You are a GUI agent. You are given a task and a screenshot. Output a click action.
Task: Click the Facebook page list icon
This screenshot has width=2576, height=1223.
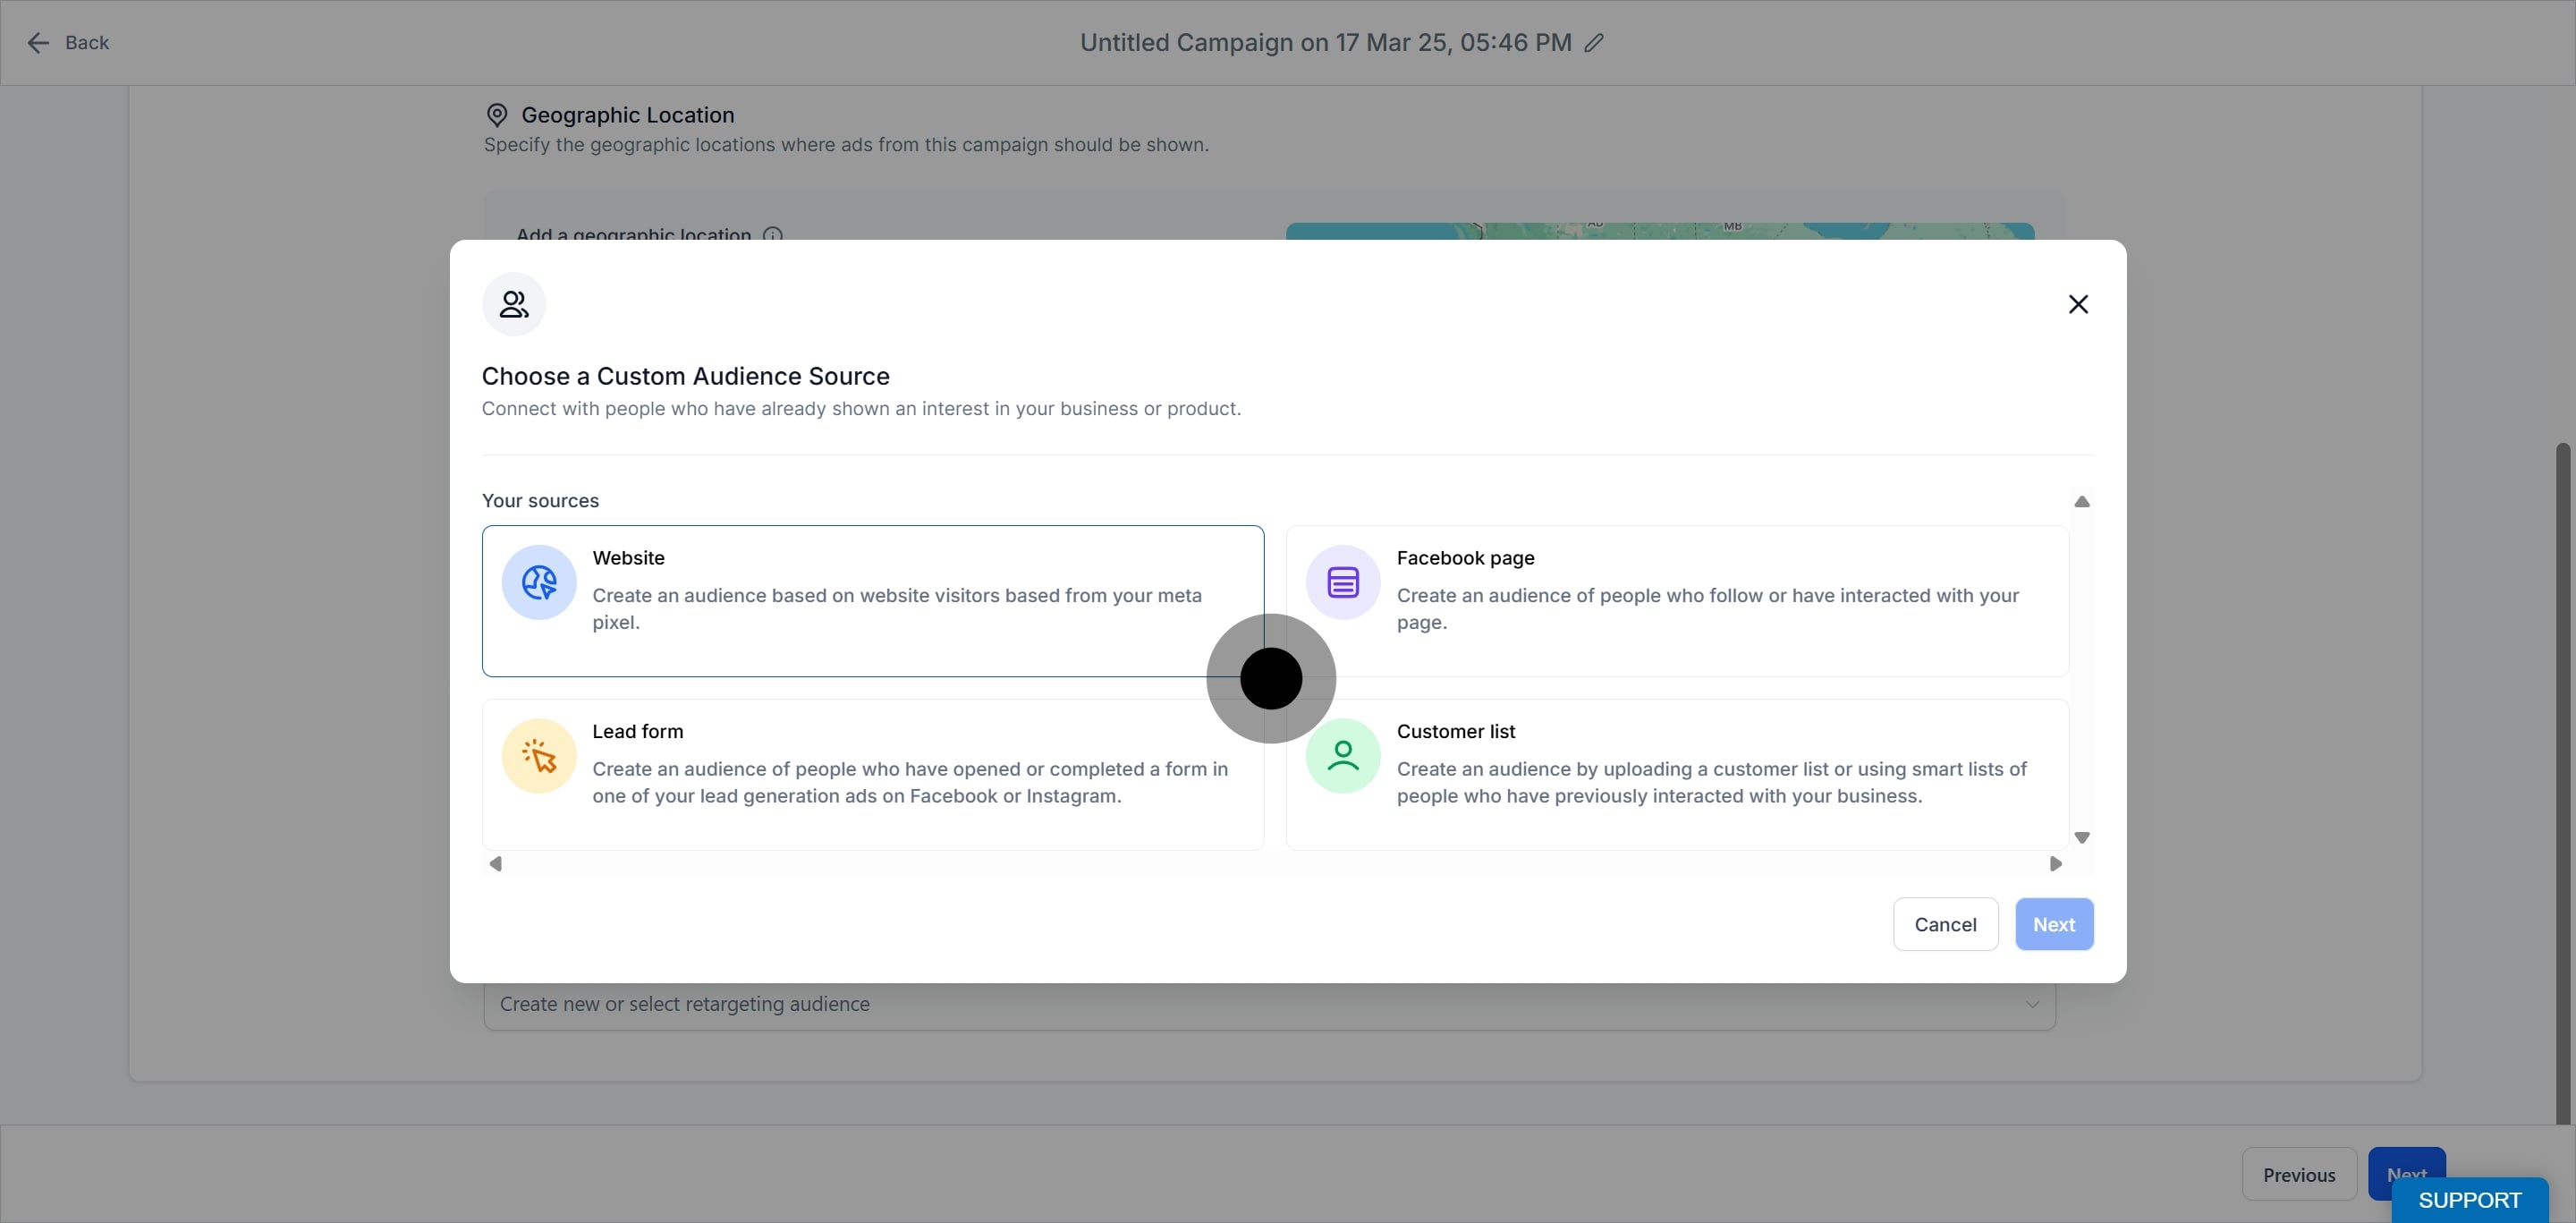(1342, 582)
